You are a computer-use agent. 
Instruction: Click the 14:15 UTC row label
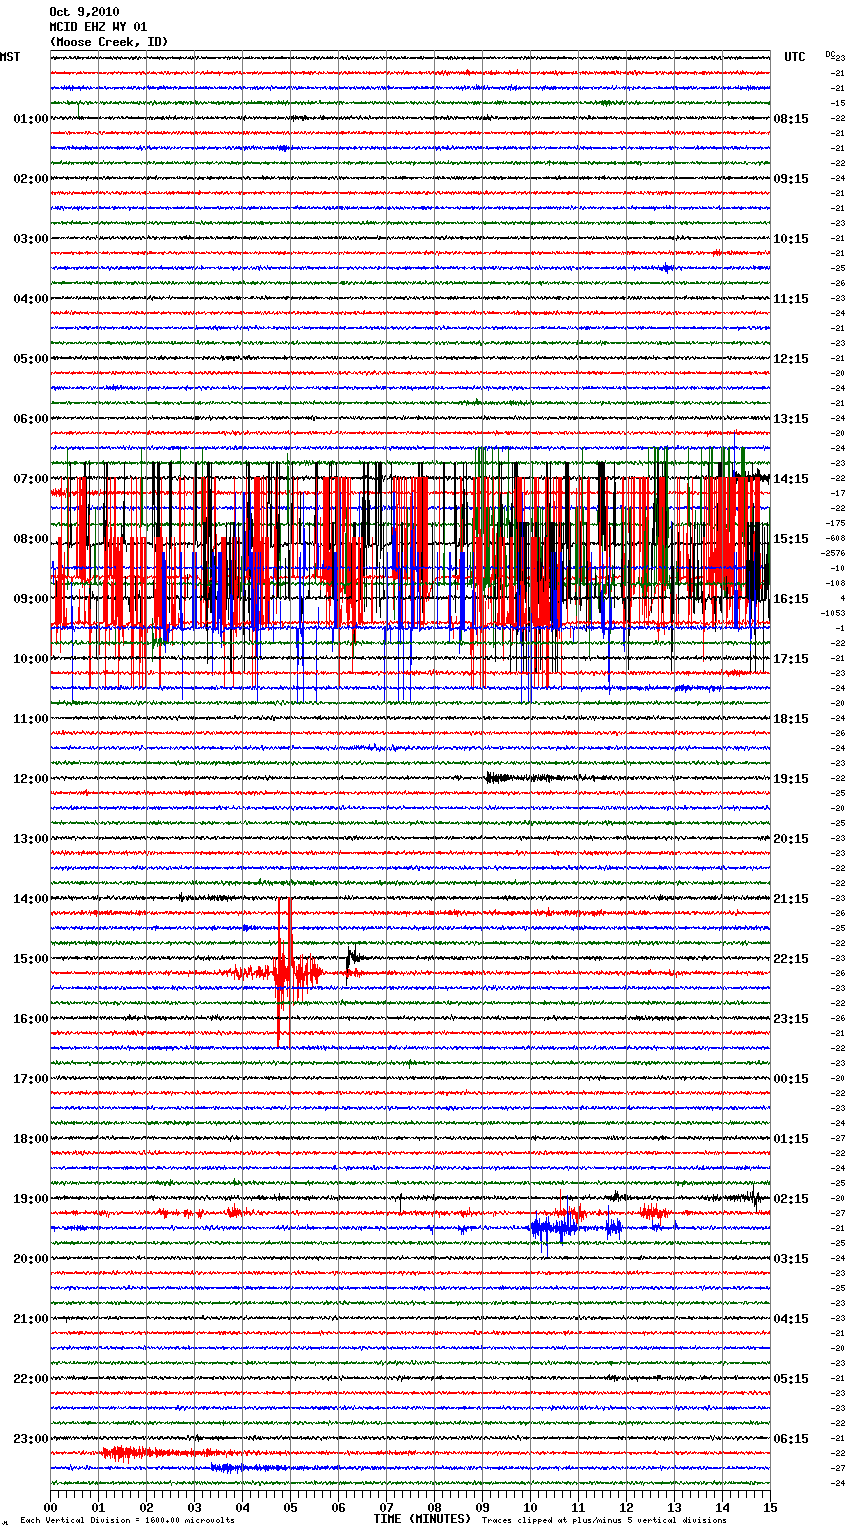click(791, 479)
